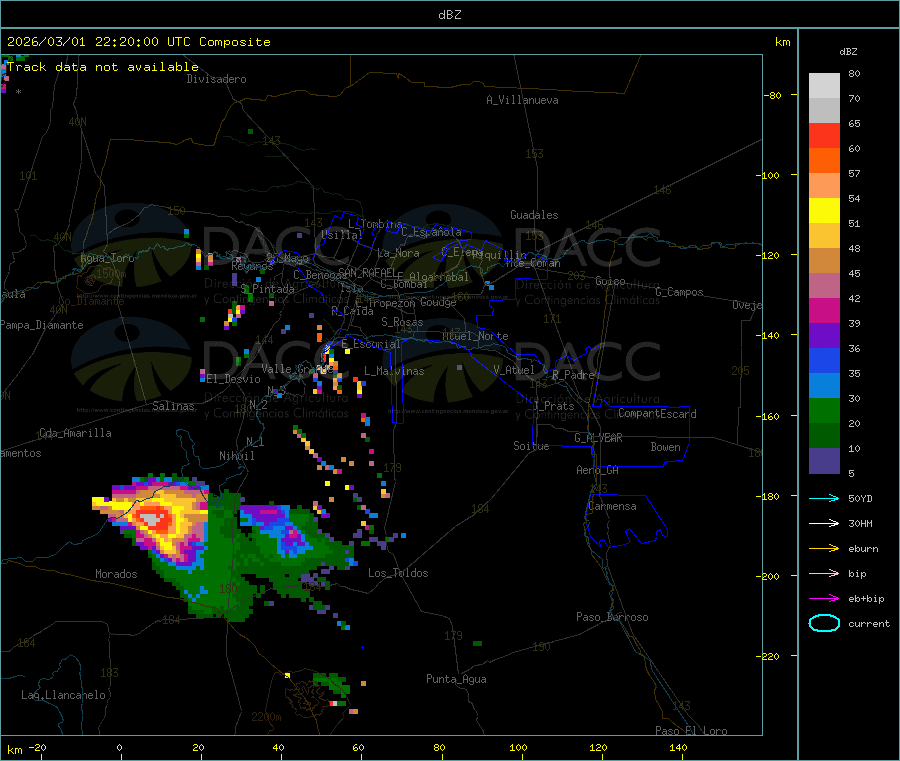
Task: Select the brown 45-48 dBZ swatch
Action: tap(824, 261)
